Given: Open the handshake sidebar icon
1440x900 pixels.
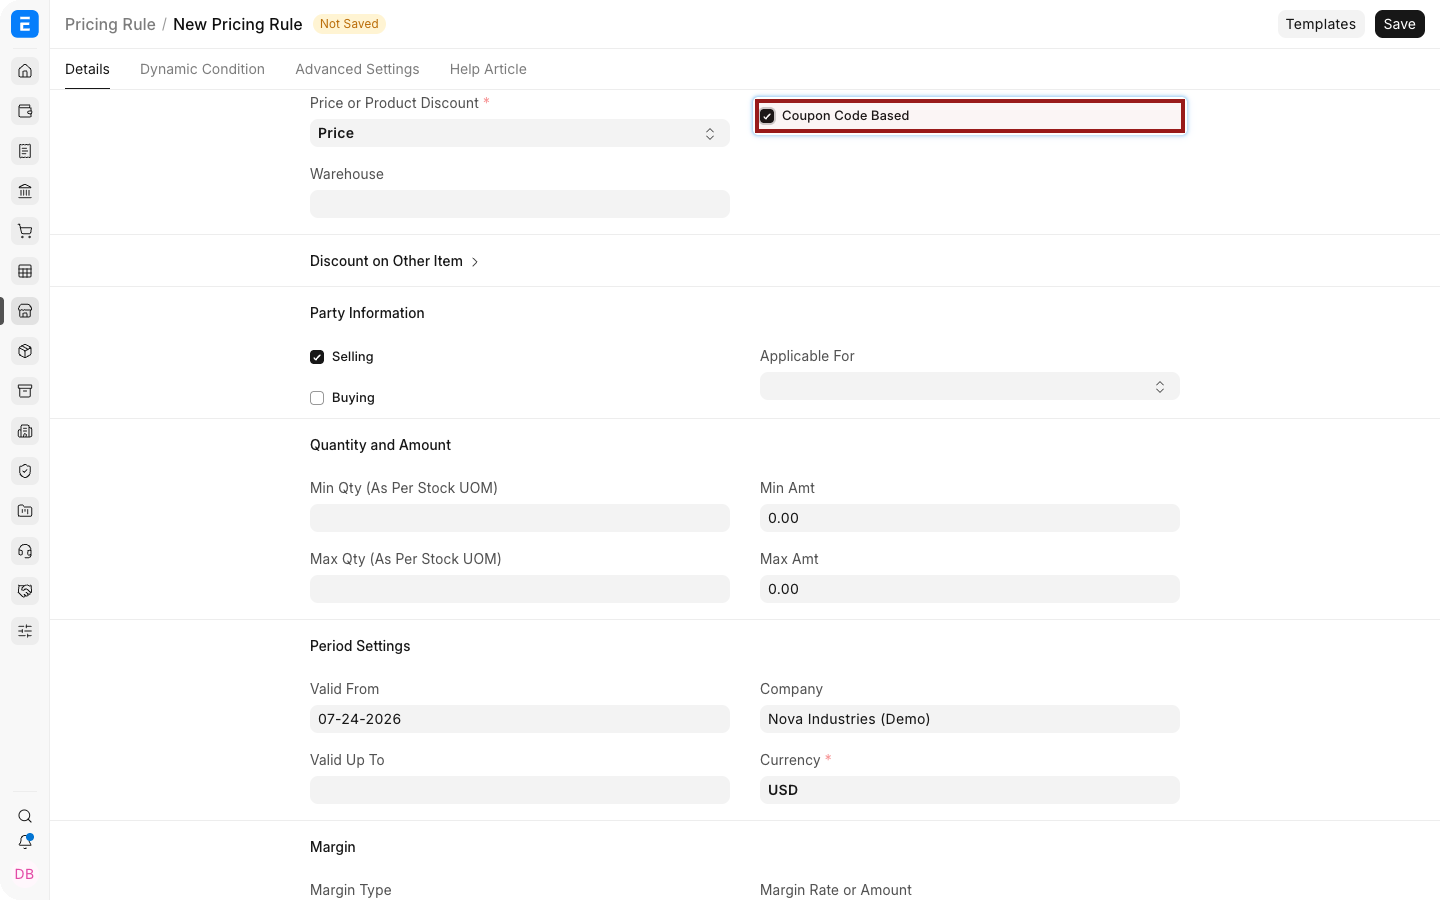Looking at the screenshot, I should tap(25, 591).
